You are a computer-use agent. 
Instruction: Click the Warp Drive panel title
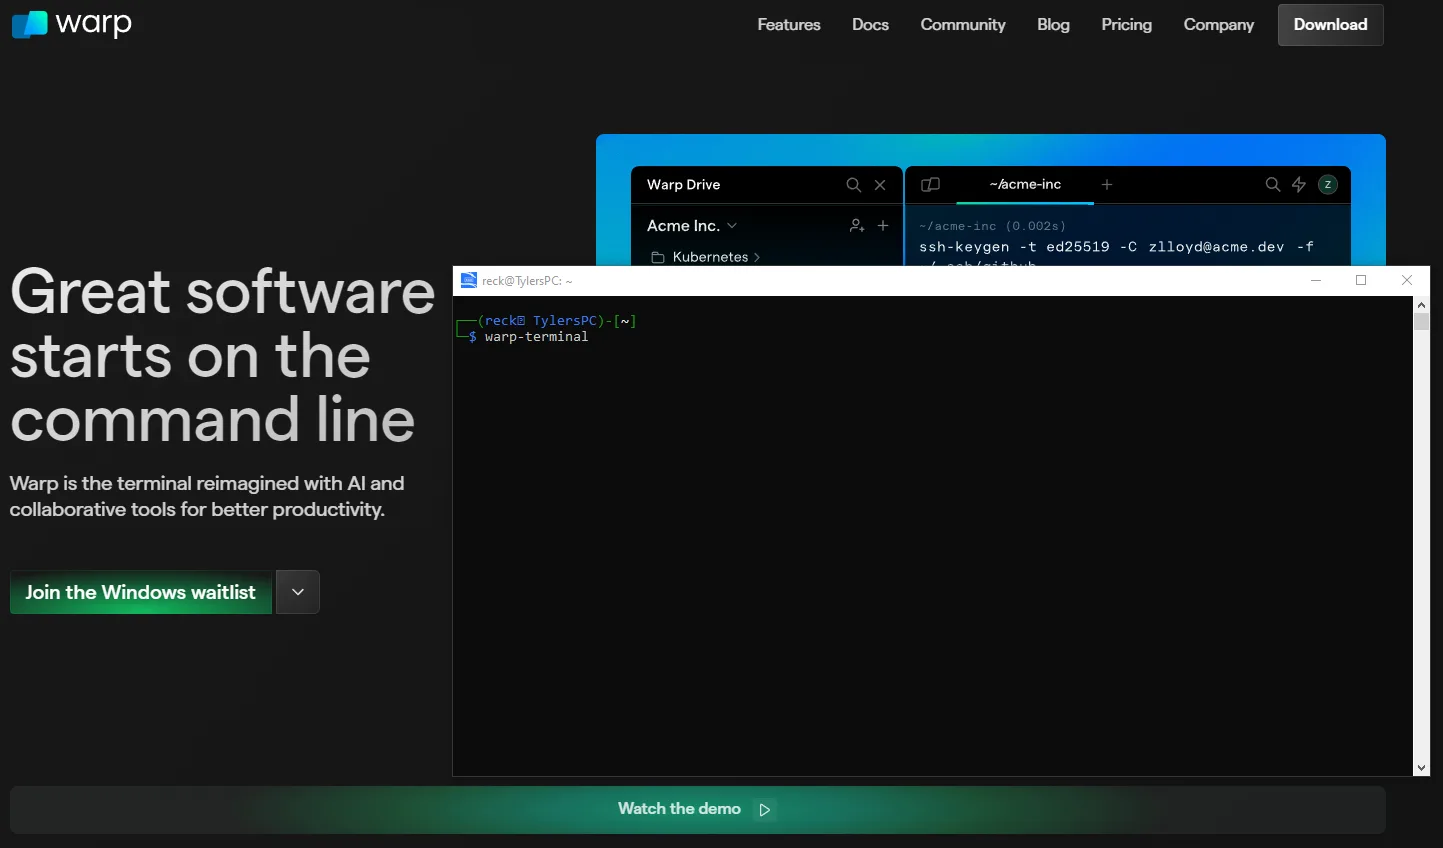[683, 185]
